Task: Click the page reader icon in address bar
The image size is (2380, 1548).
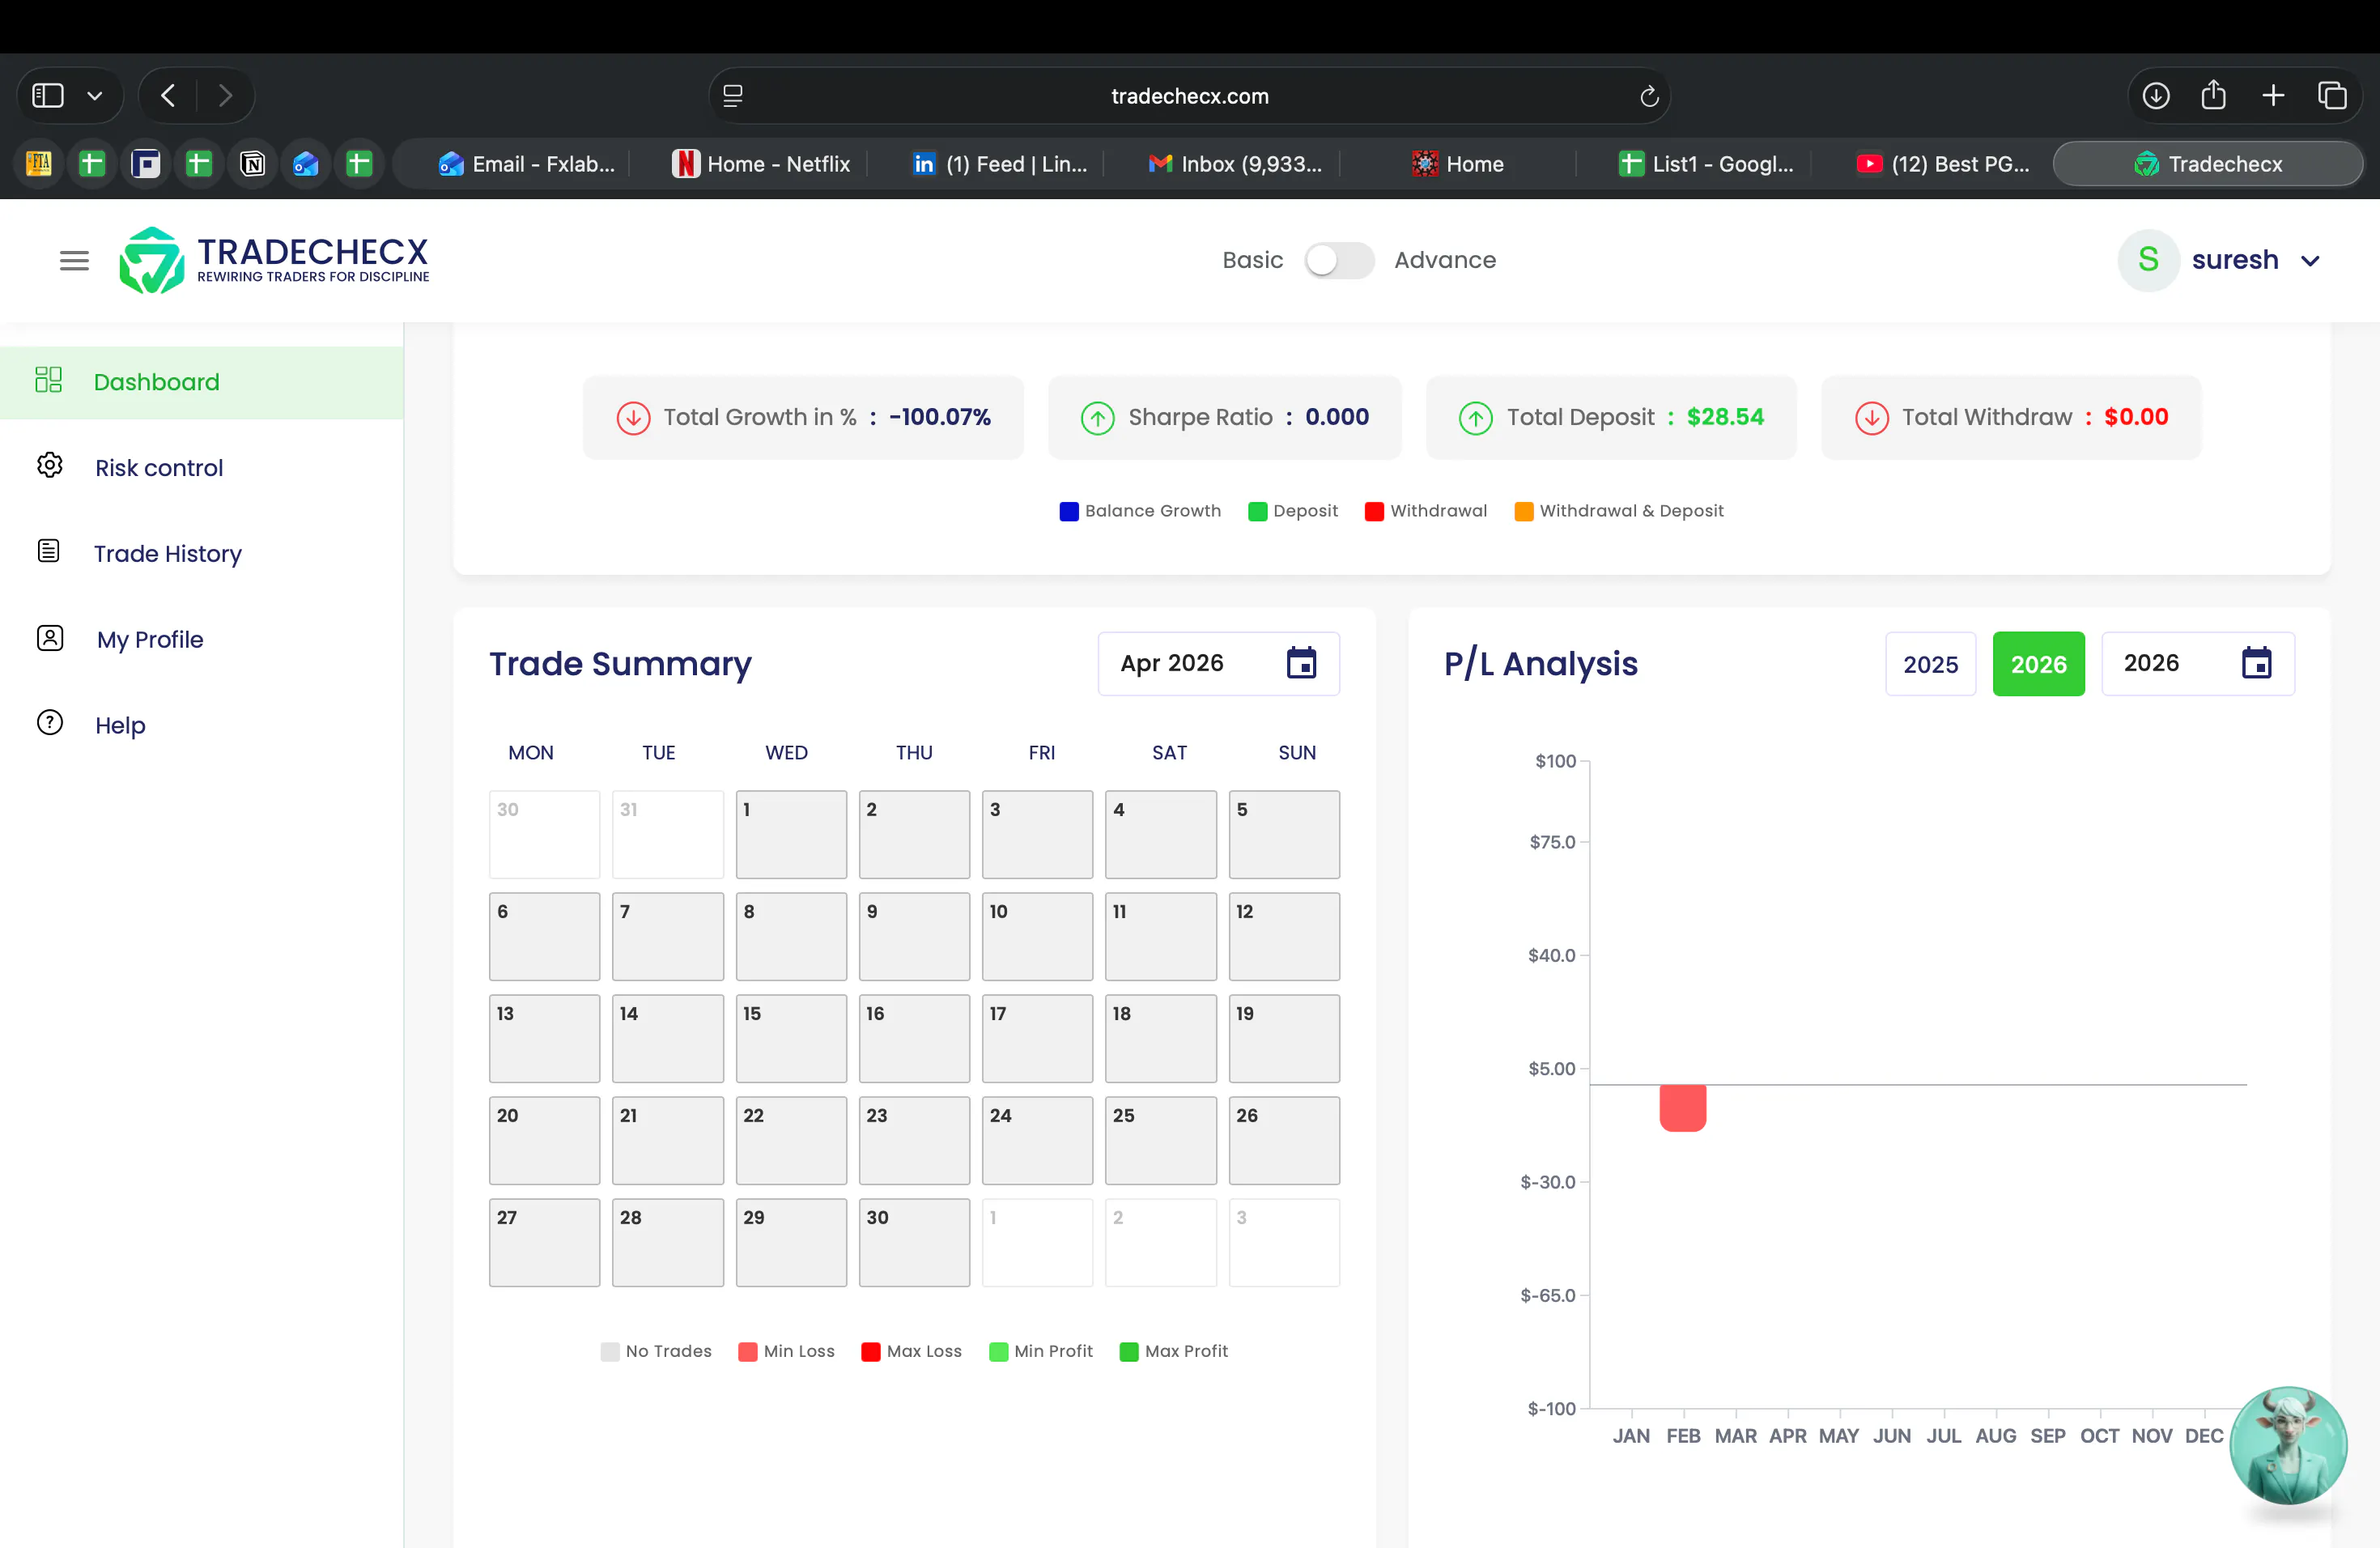Action: click(x=733, y=96)
